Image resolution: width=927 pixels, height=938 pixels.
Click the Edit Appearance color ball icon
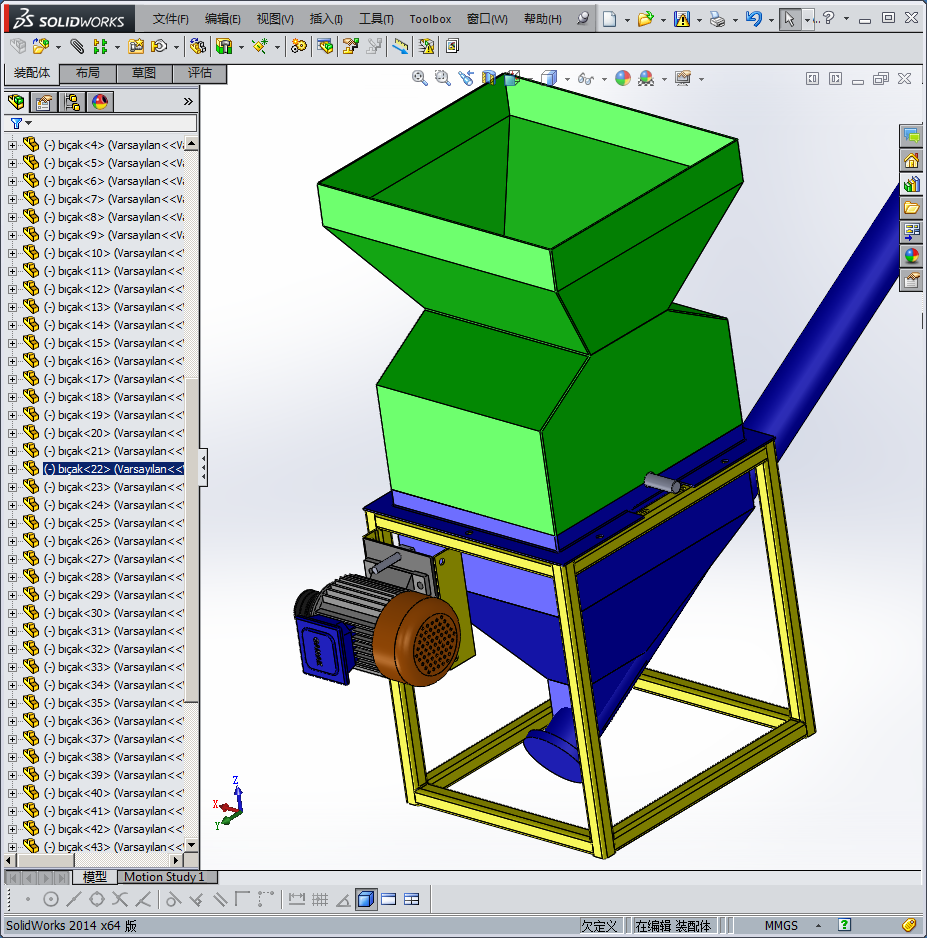[x=623, y=78]
